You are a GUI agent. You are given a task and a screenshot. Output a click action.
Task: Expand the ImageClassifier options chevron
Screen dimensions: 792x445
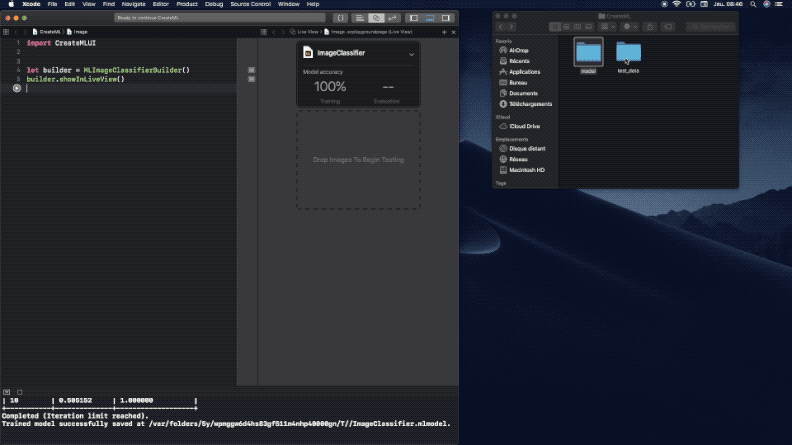click(411, 53)
